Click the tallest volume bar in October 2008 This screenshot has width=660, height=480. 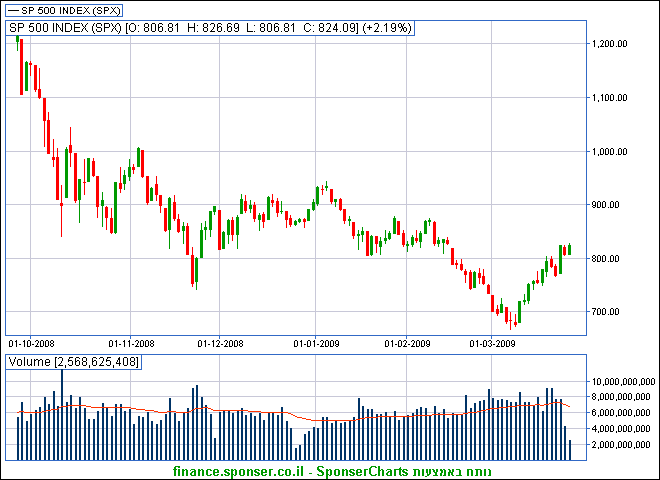point(62,415)
